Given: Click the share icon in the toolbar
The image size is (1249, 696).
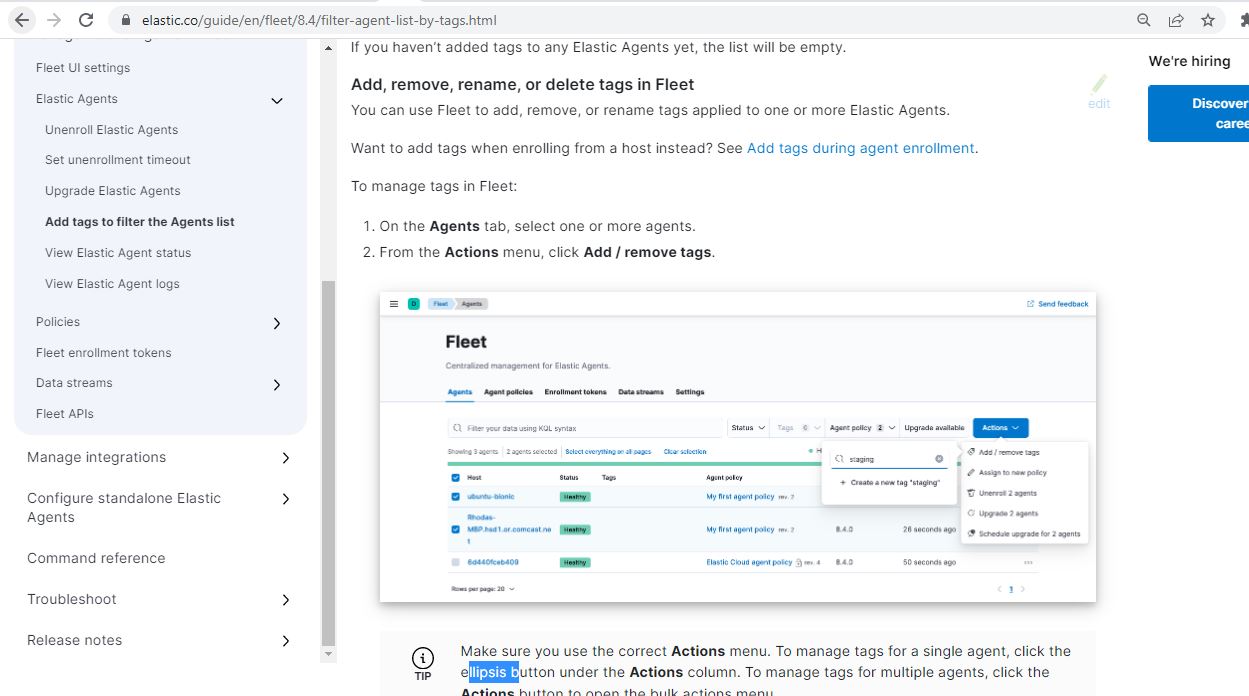Looking at the screenshot, I should (x=1176, y=19).
